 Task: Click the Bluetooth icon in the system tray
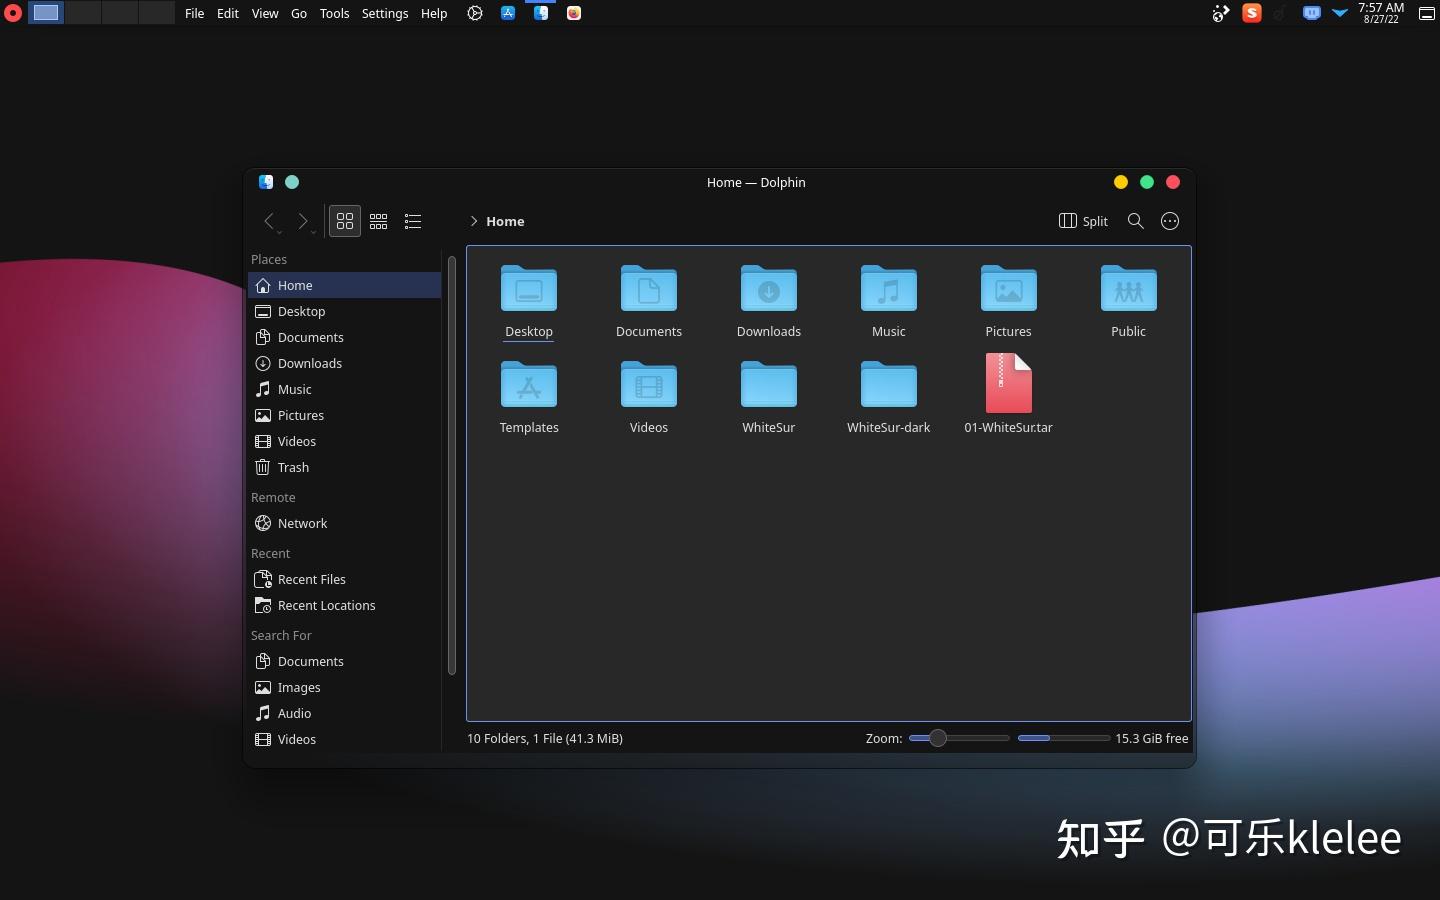point(1281,13)
